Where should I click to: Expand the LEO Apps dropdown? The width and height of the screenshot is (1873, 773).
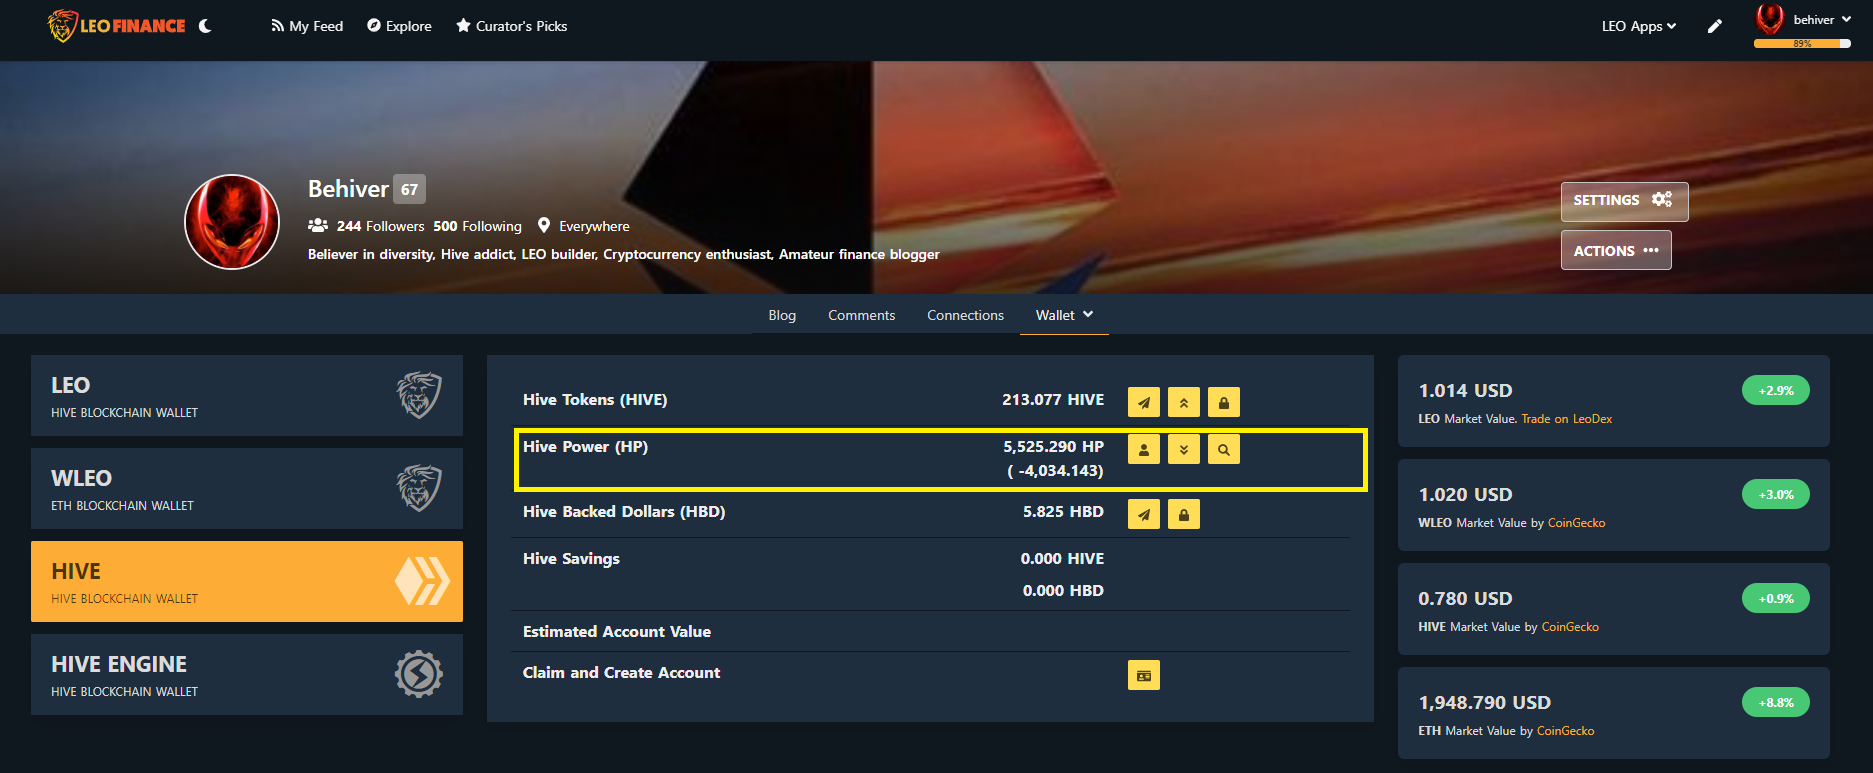tap(1639, 26)
